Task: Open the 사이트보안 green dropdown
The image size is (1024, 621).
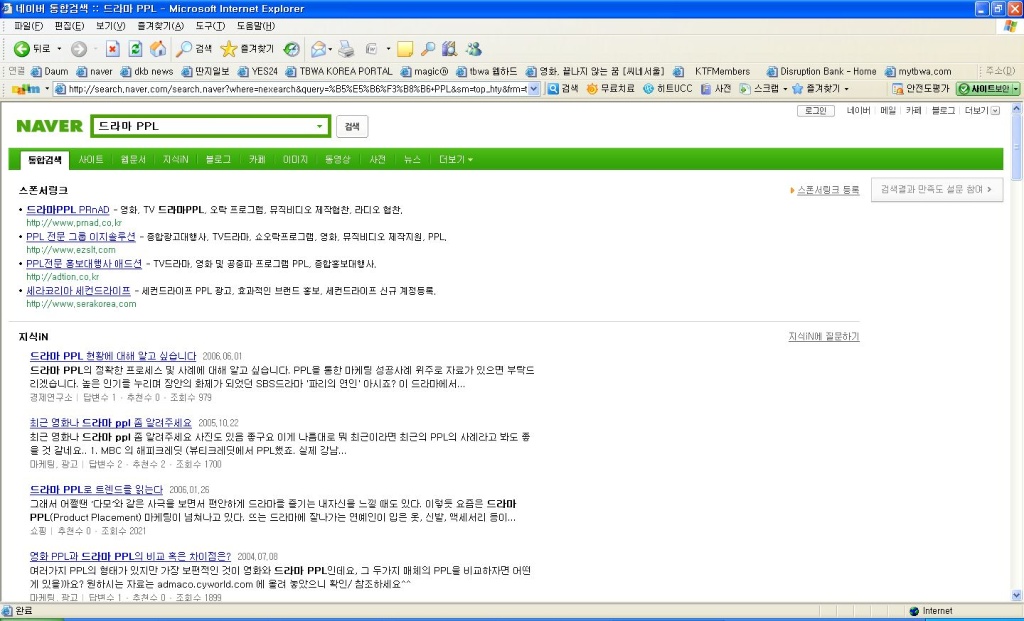Action: [x=1016, y=89]
